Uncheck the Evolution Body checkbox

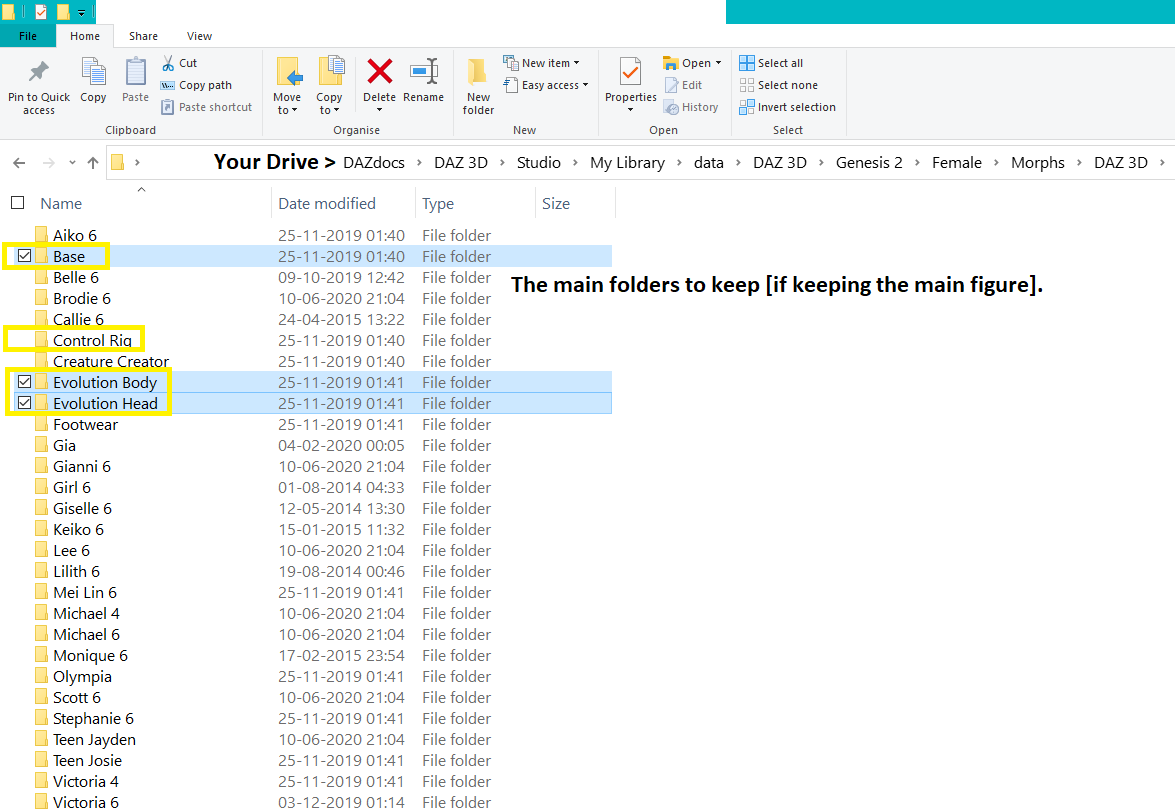(25, 382)
